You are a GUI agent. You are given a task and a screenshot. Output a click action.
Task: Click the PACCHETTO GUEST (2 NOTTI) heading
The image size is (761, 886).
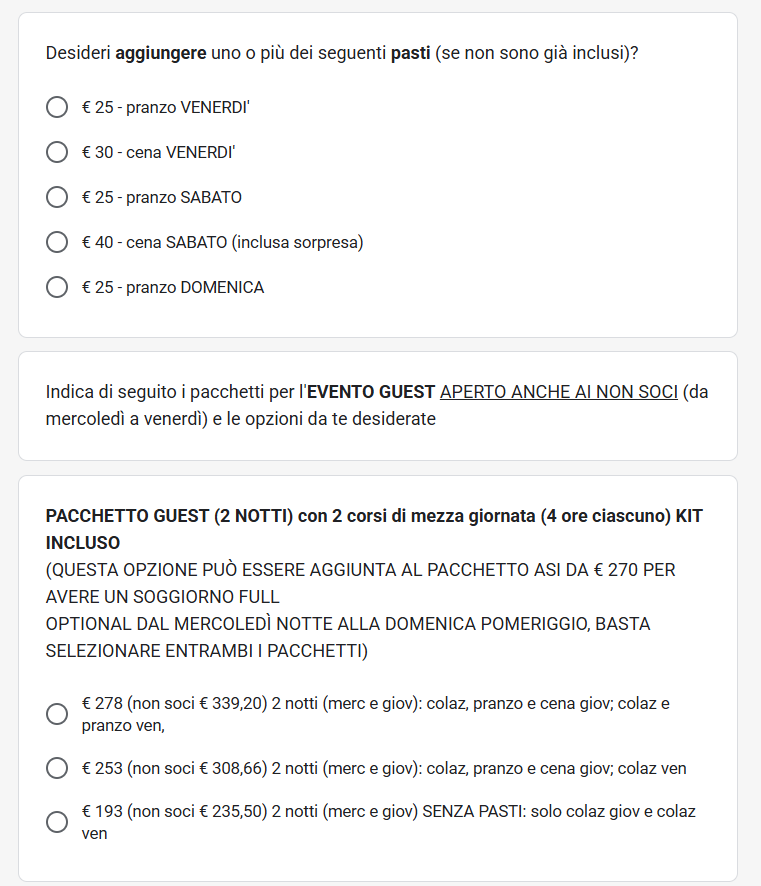374,529
